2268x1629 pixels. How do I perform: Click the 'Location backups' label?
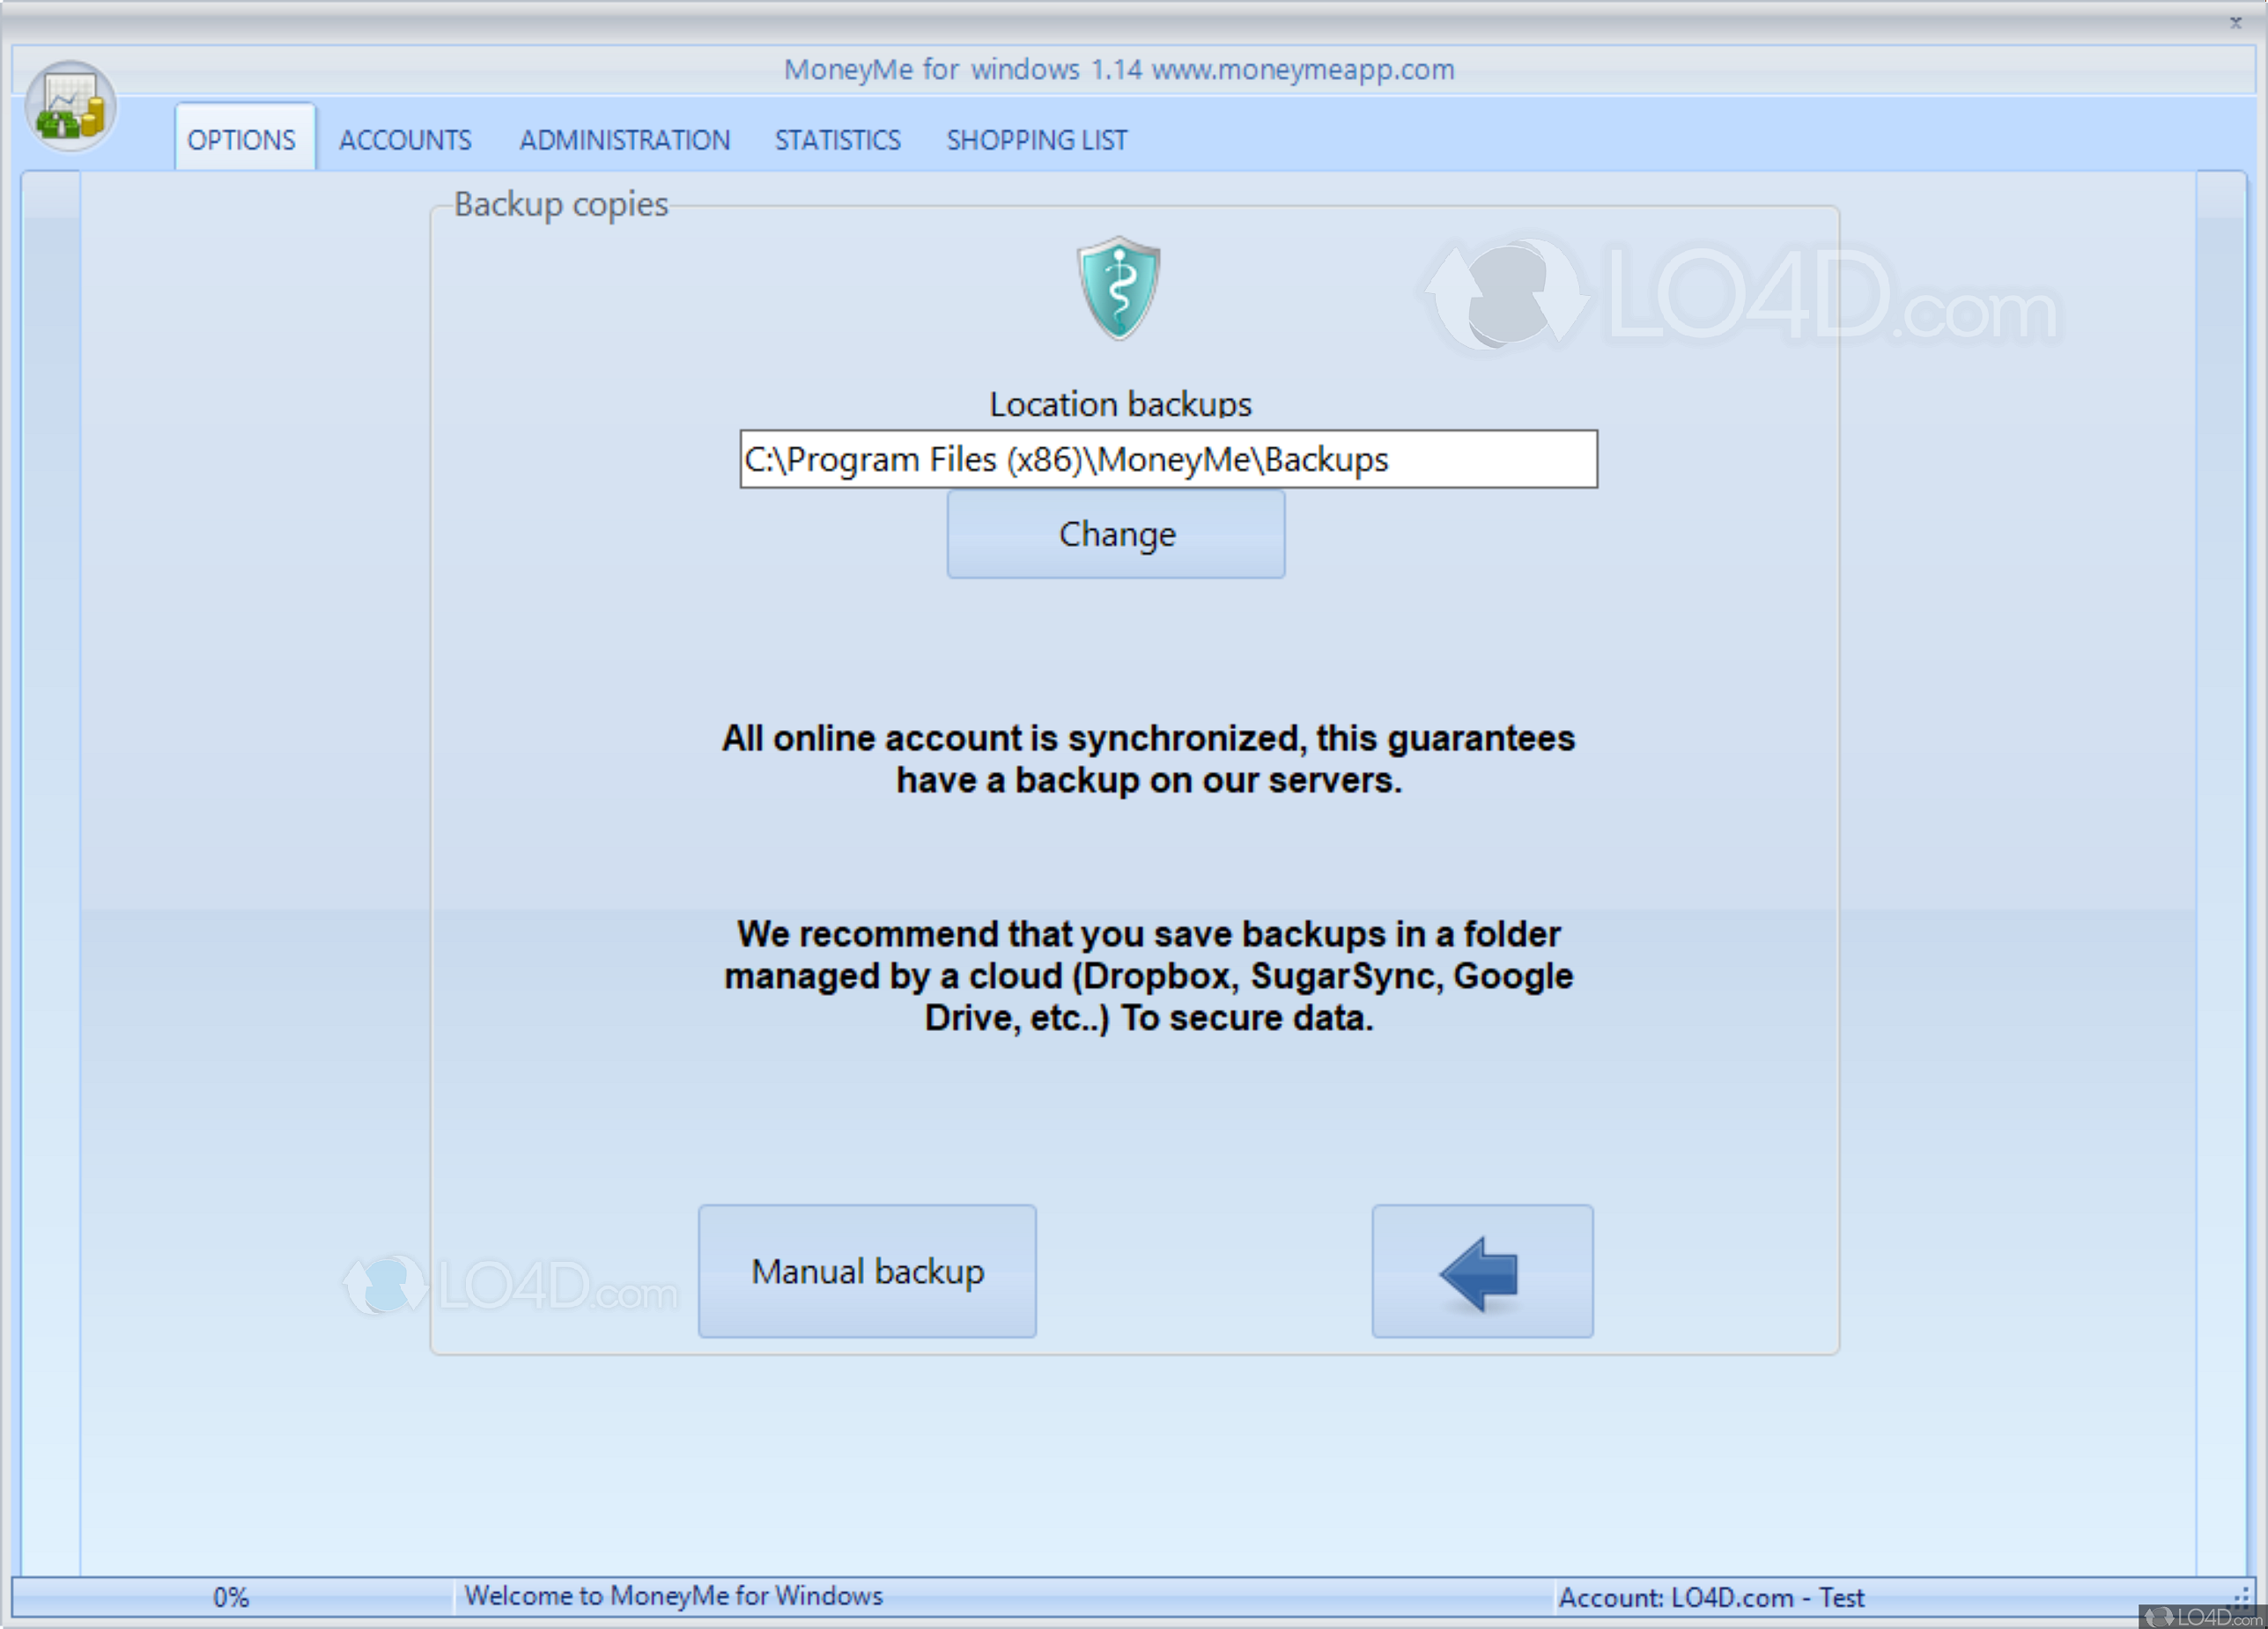tap(1120, 404)
